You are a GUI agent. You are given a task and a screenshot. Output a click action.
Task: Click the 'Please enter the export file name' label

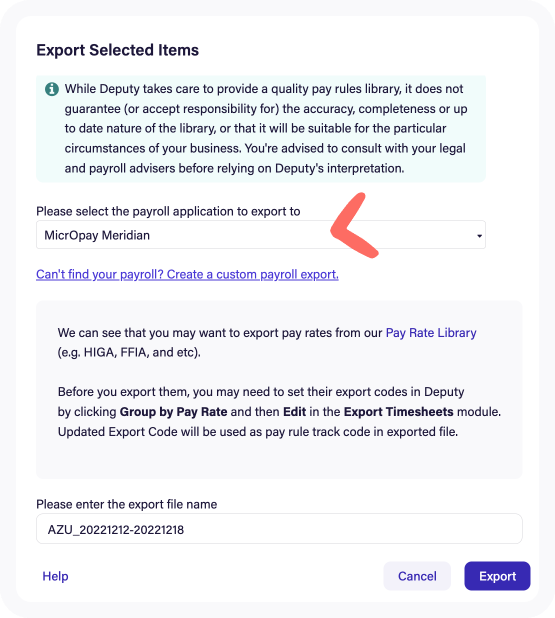(127, 504)
